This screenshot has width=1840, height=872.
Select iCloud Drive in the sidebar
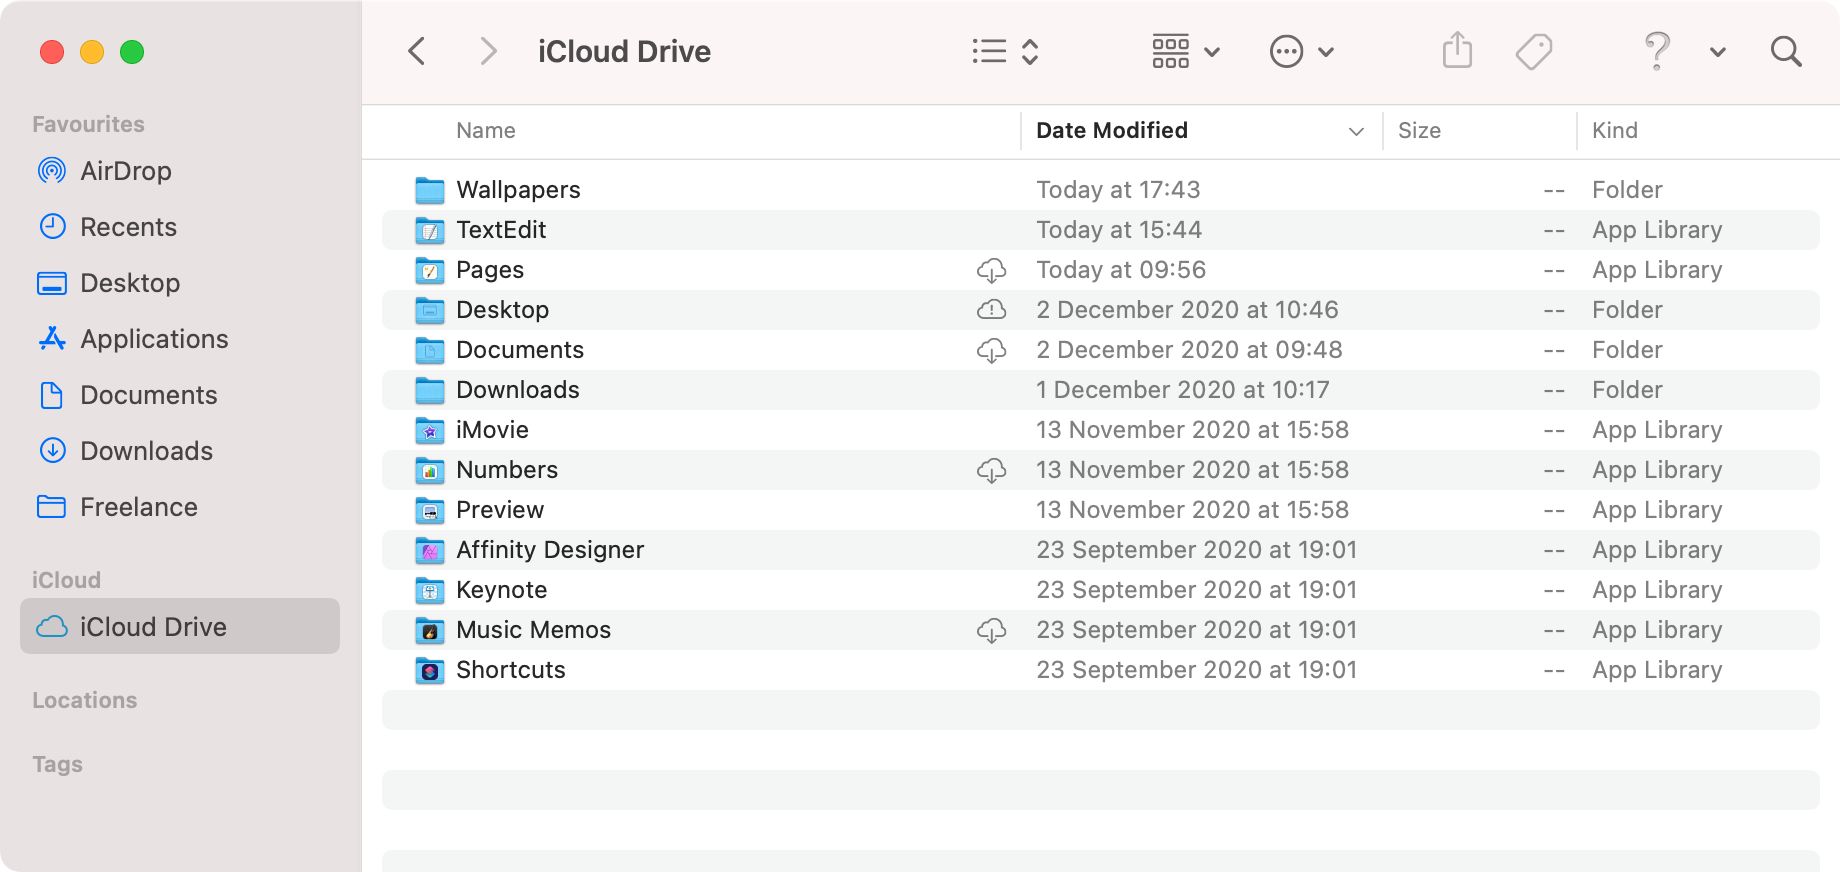tap(180, 626)
